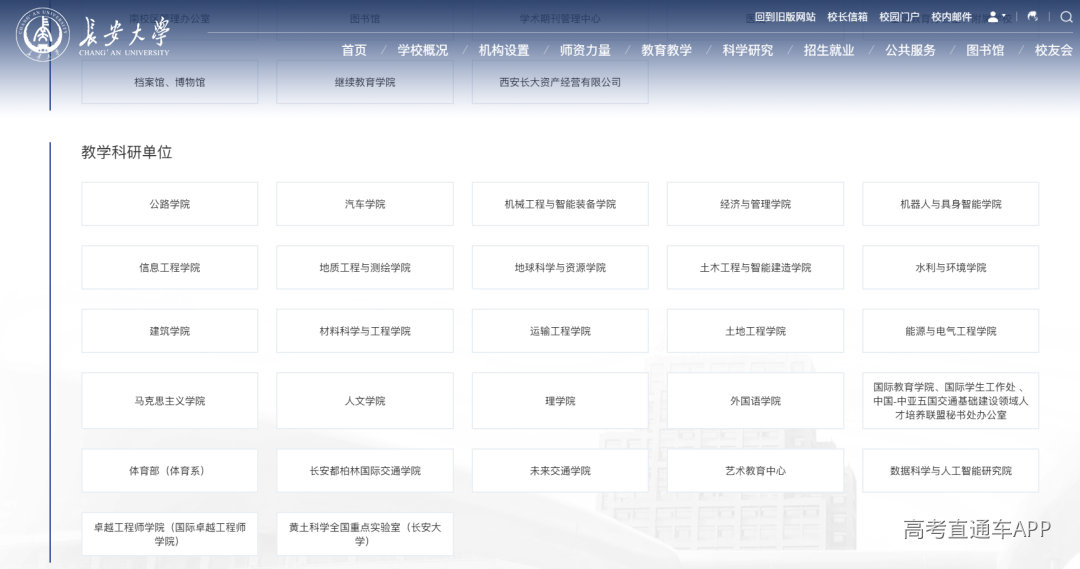Click 回到旧版网站 link
Viewport: 1080px width, 569px height.
click(785, 17)
